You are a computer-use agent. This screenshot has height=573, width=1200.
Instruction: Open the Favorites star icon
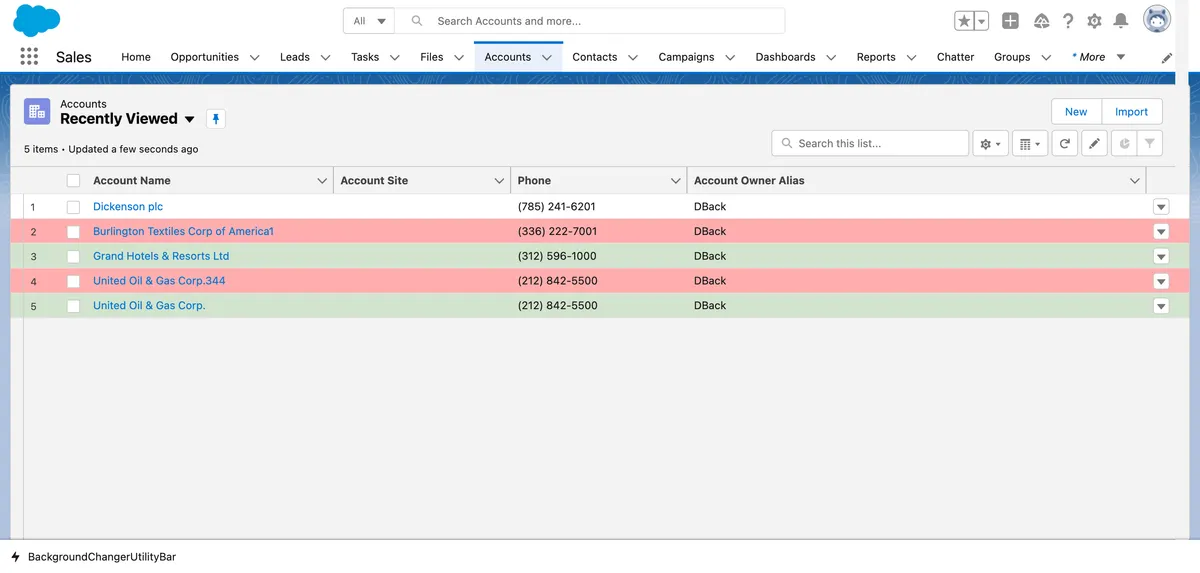click(964, 21)
